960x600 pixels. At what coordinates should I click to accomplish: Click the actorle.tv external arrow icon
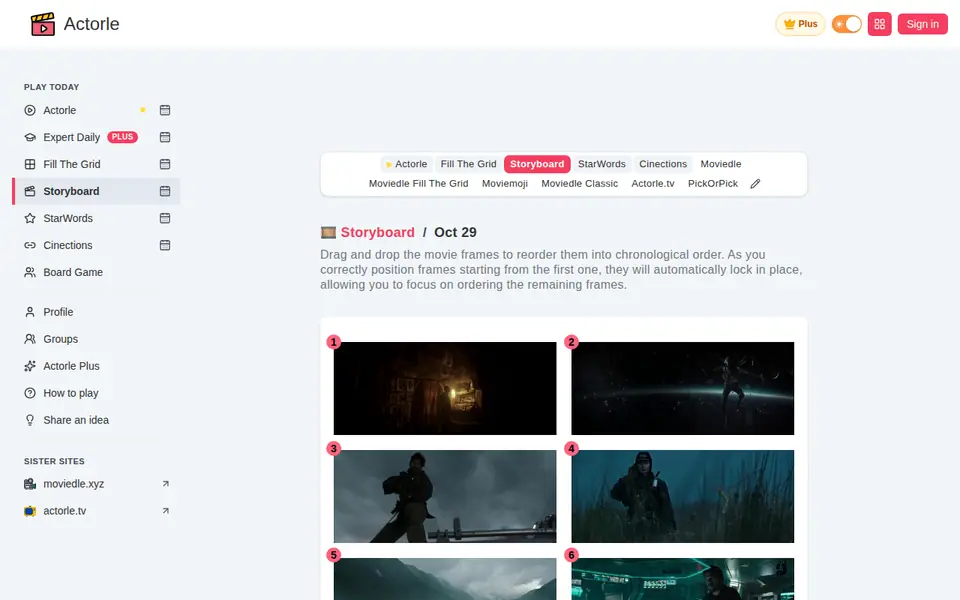point(165,511)
